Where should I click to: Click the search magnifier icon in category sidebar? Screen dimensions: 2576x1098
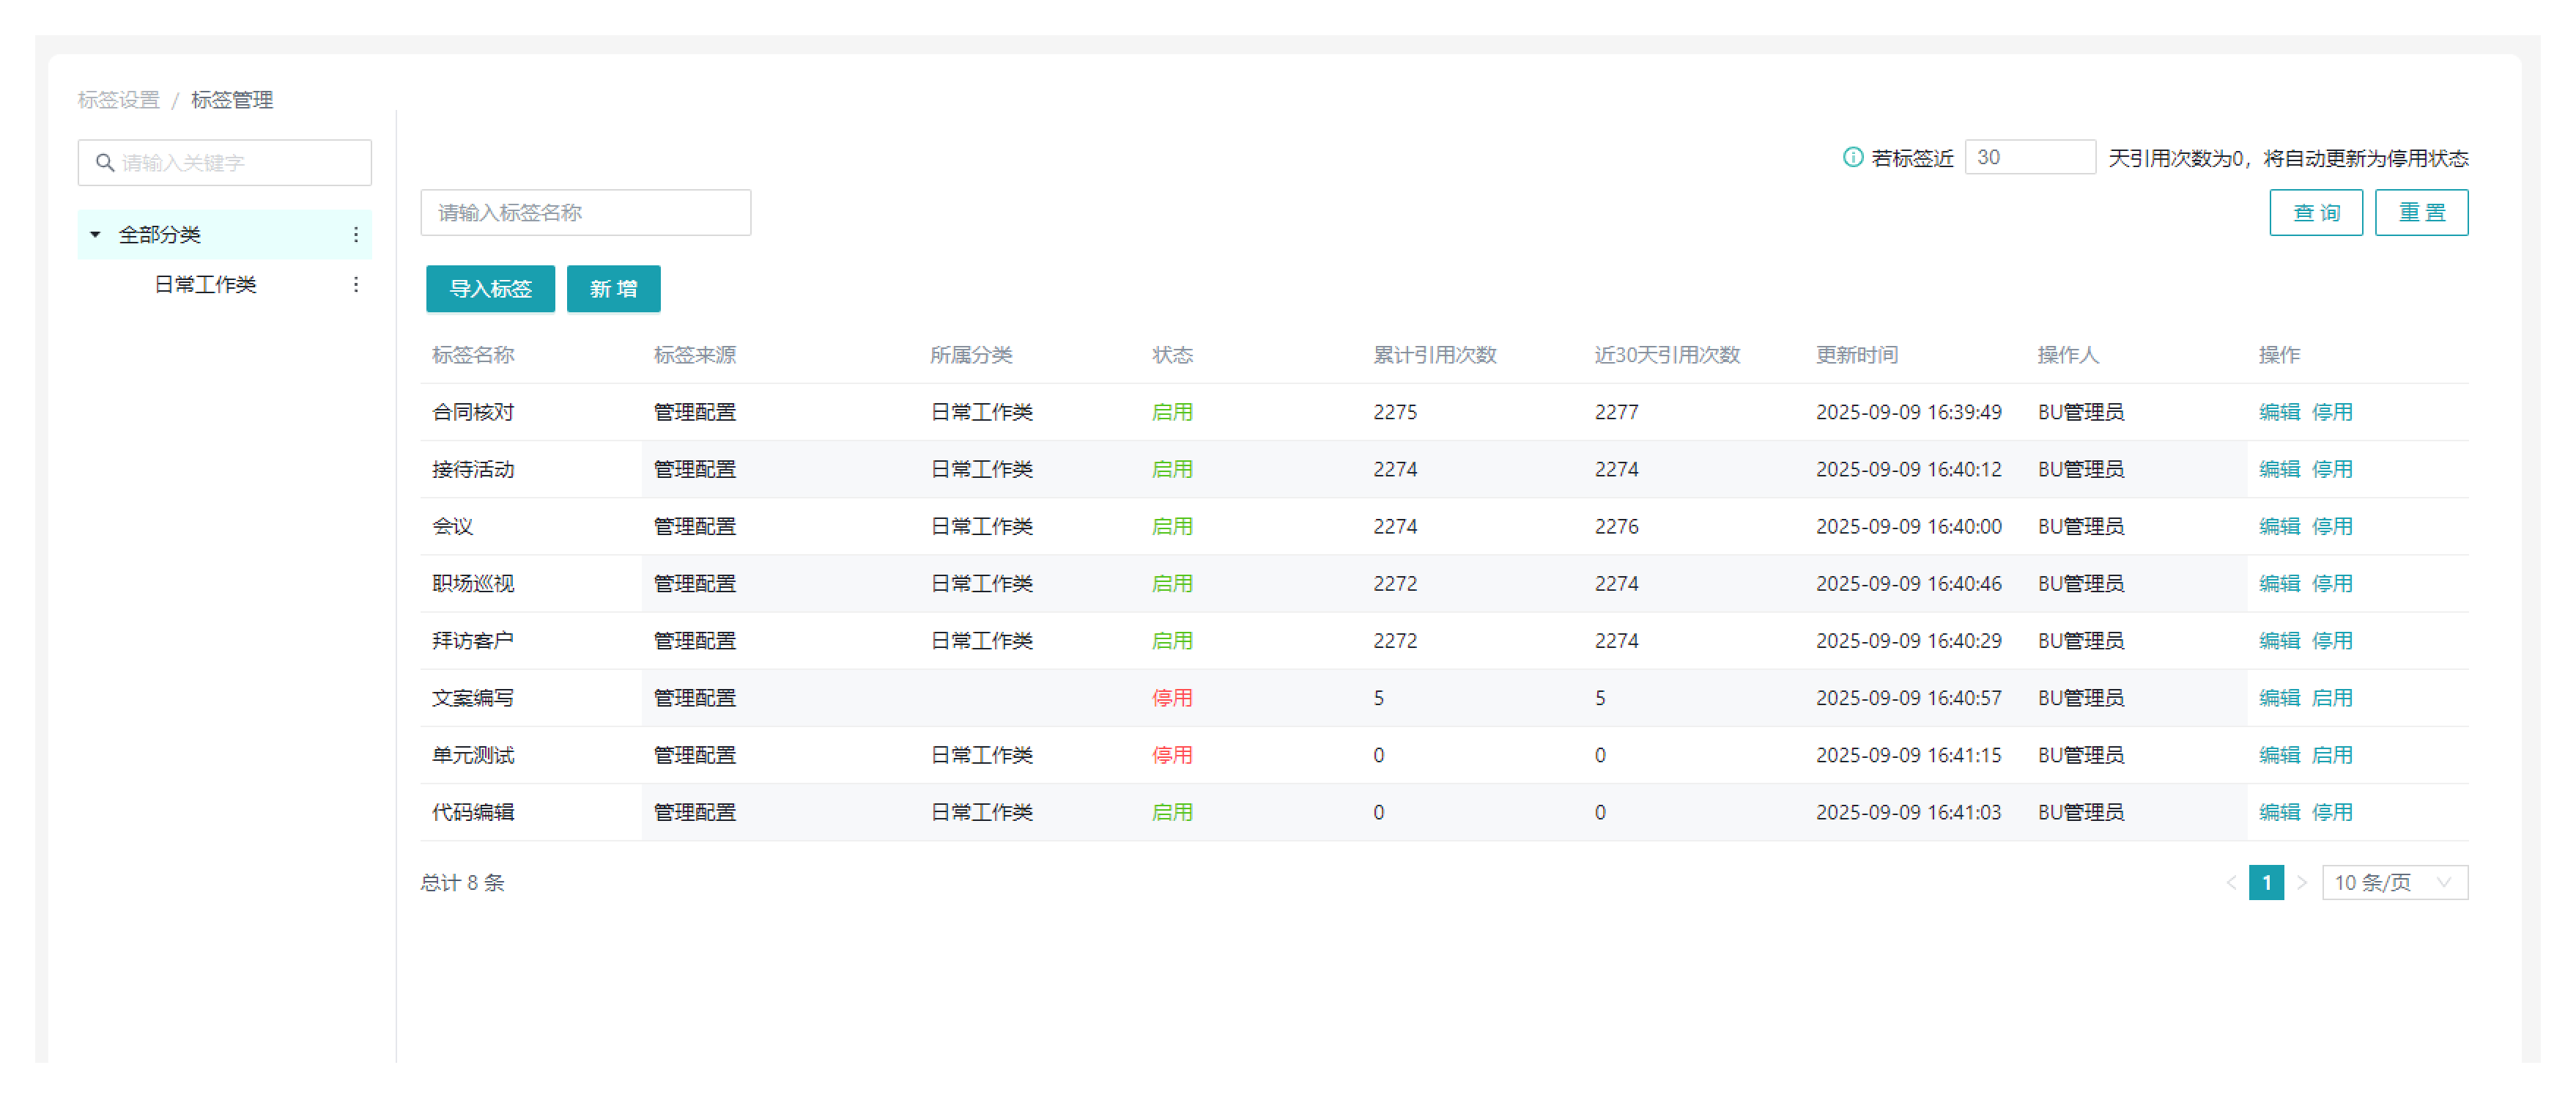tap(104, 162)
